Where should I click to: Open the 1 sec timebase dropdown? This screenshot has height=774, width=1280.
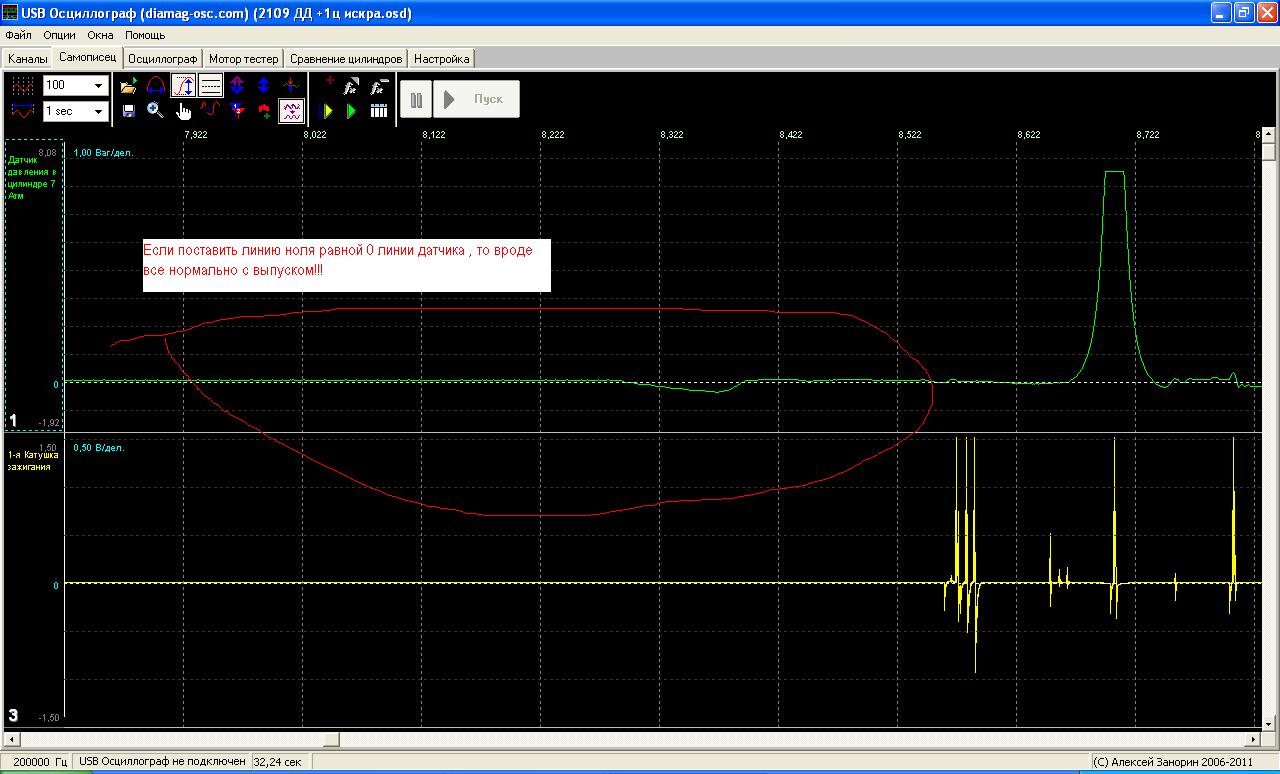point(99,112)
